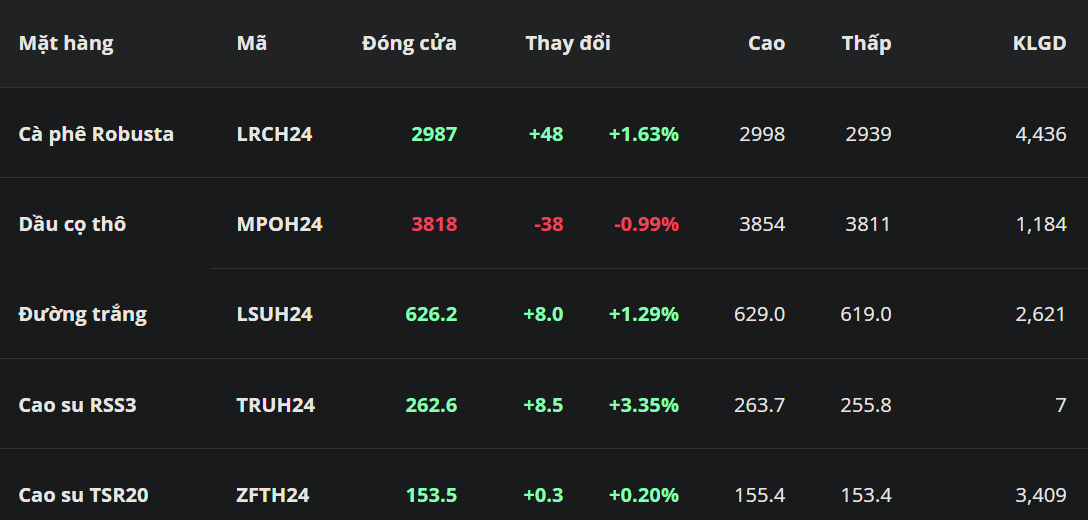The image size is (1088, 520).
Task: Open the LSUH24 contract code
Action: [274, 314]
